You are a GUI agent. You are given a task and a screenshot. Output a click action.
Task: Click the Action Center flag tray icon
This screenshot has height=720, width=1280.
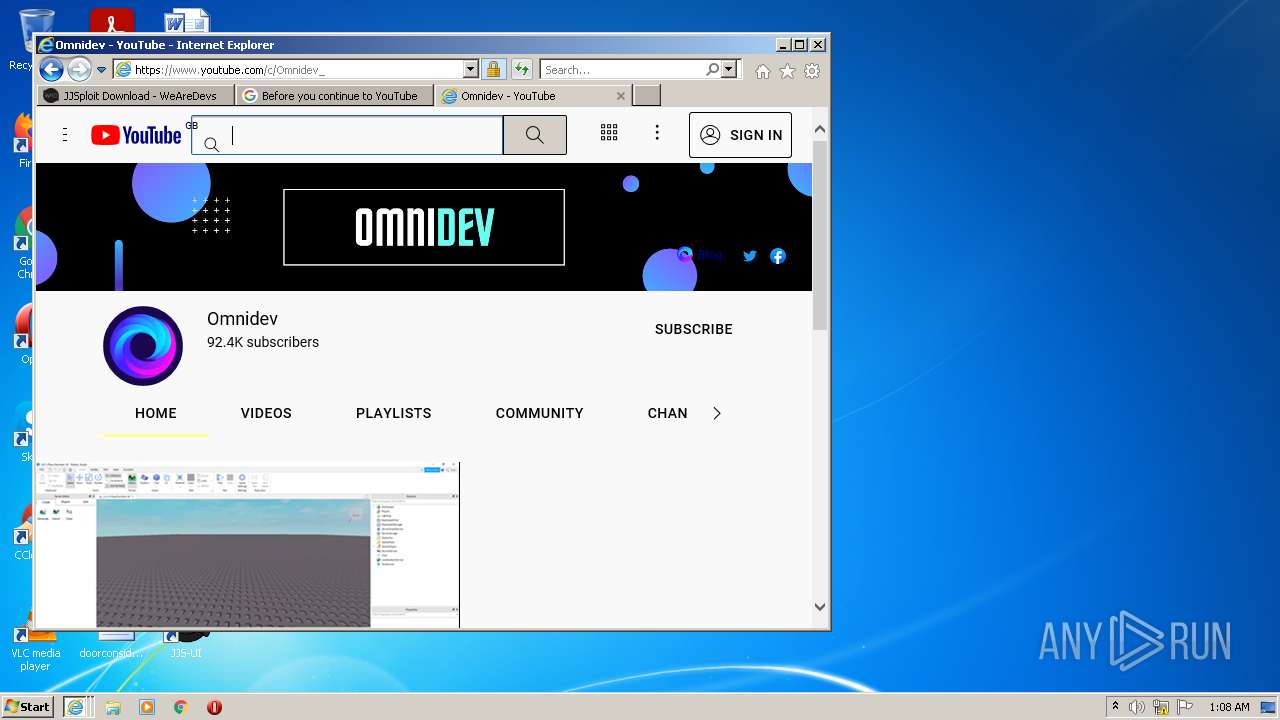click(x=1185, y=707)
